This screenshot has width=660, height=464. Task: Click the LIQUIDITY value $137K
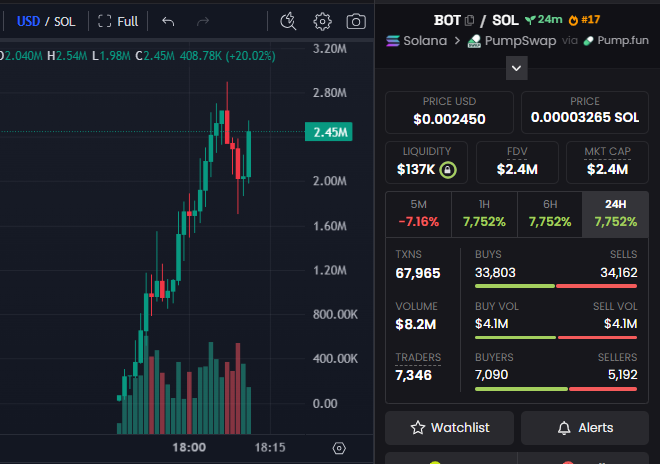tap(416, 169)
